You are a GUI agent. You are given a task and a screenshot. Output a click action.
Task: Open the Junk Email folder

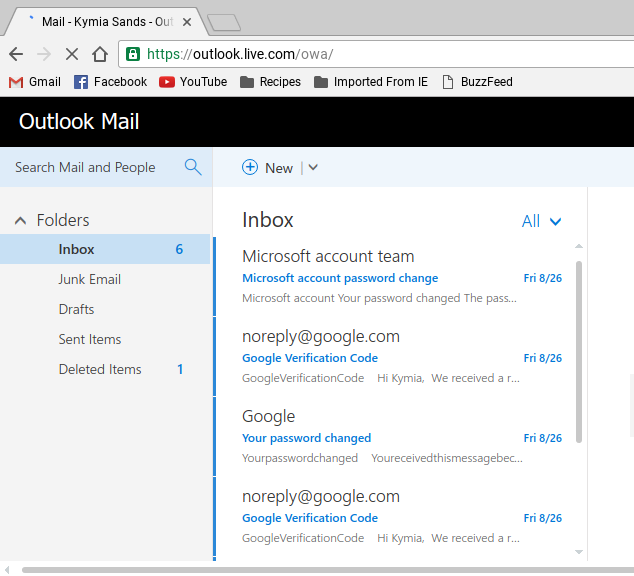(x=89, y=279)
